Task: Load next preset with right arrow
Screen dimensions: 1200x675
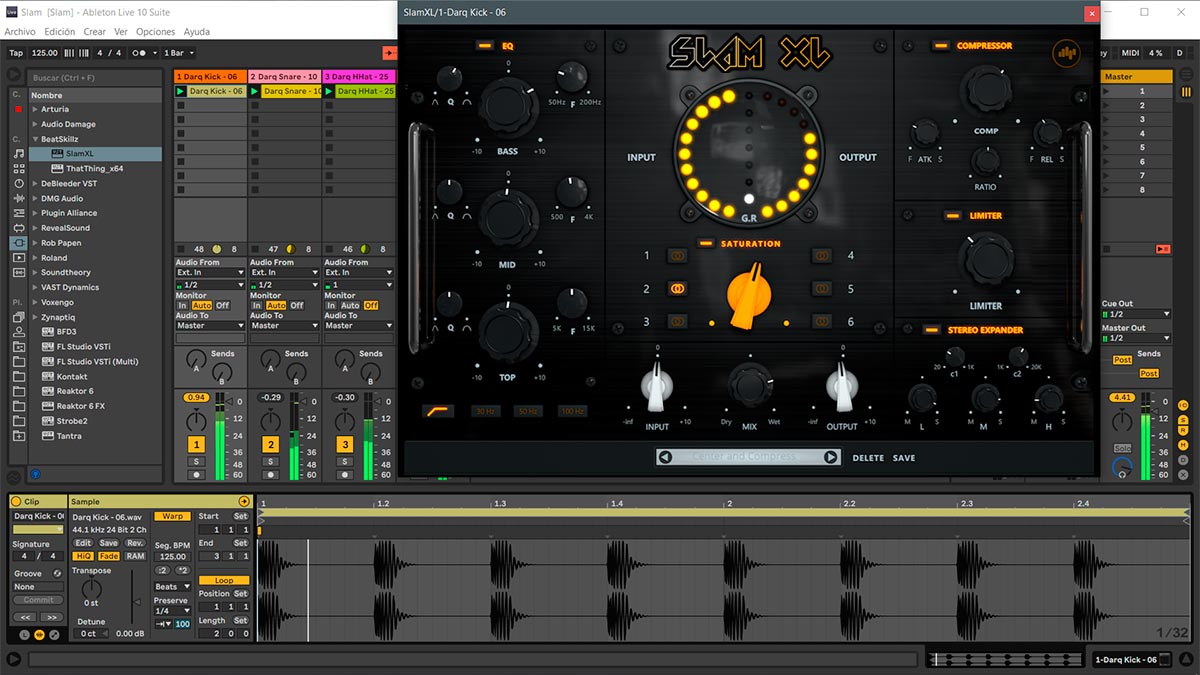Action: (830, 457)
